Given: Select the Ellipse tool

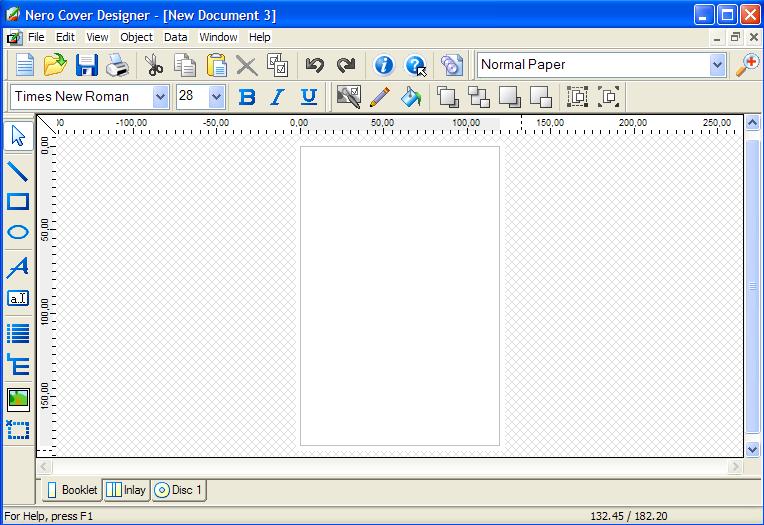Looking at the screenshot, I should (x=18, y=234).
